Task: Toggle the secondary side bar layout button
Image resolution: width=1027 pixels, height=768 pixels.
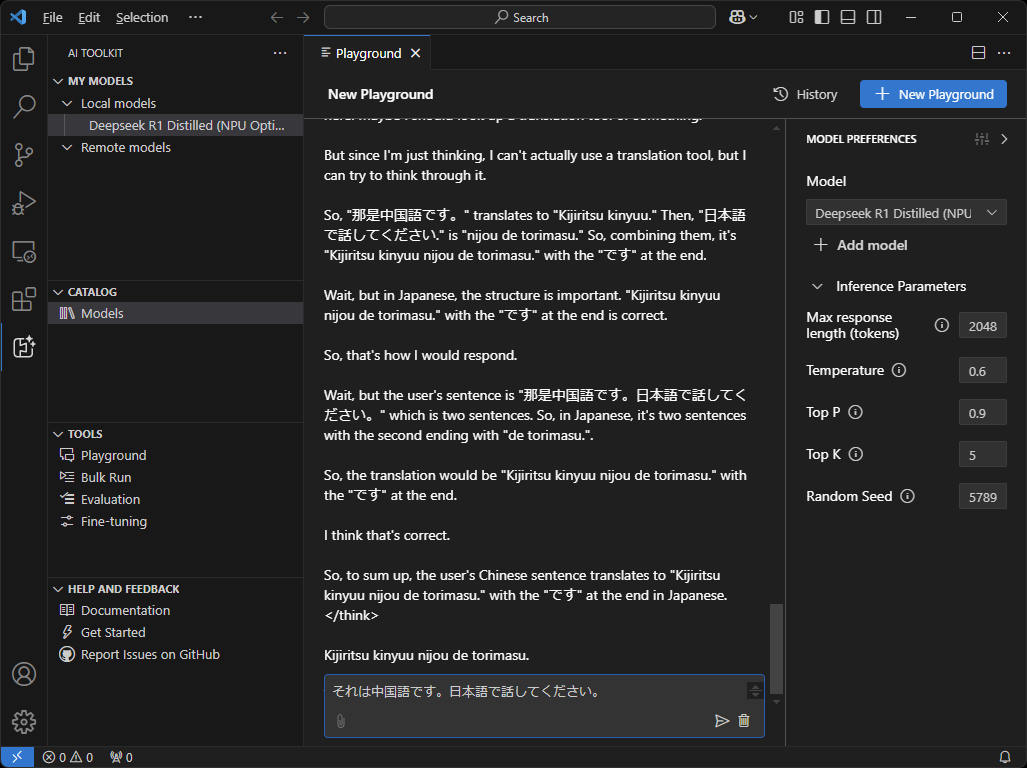Action: tap(874, 17)
